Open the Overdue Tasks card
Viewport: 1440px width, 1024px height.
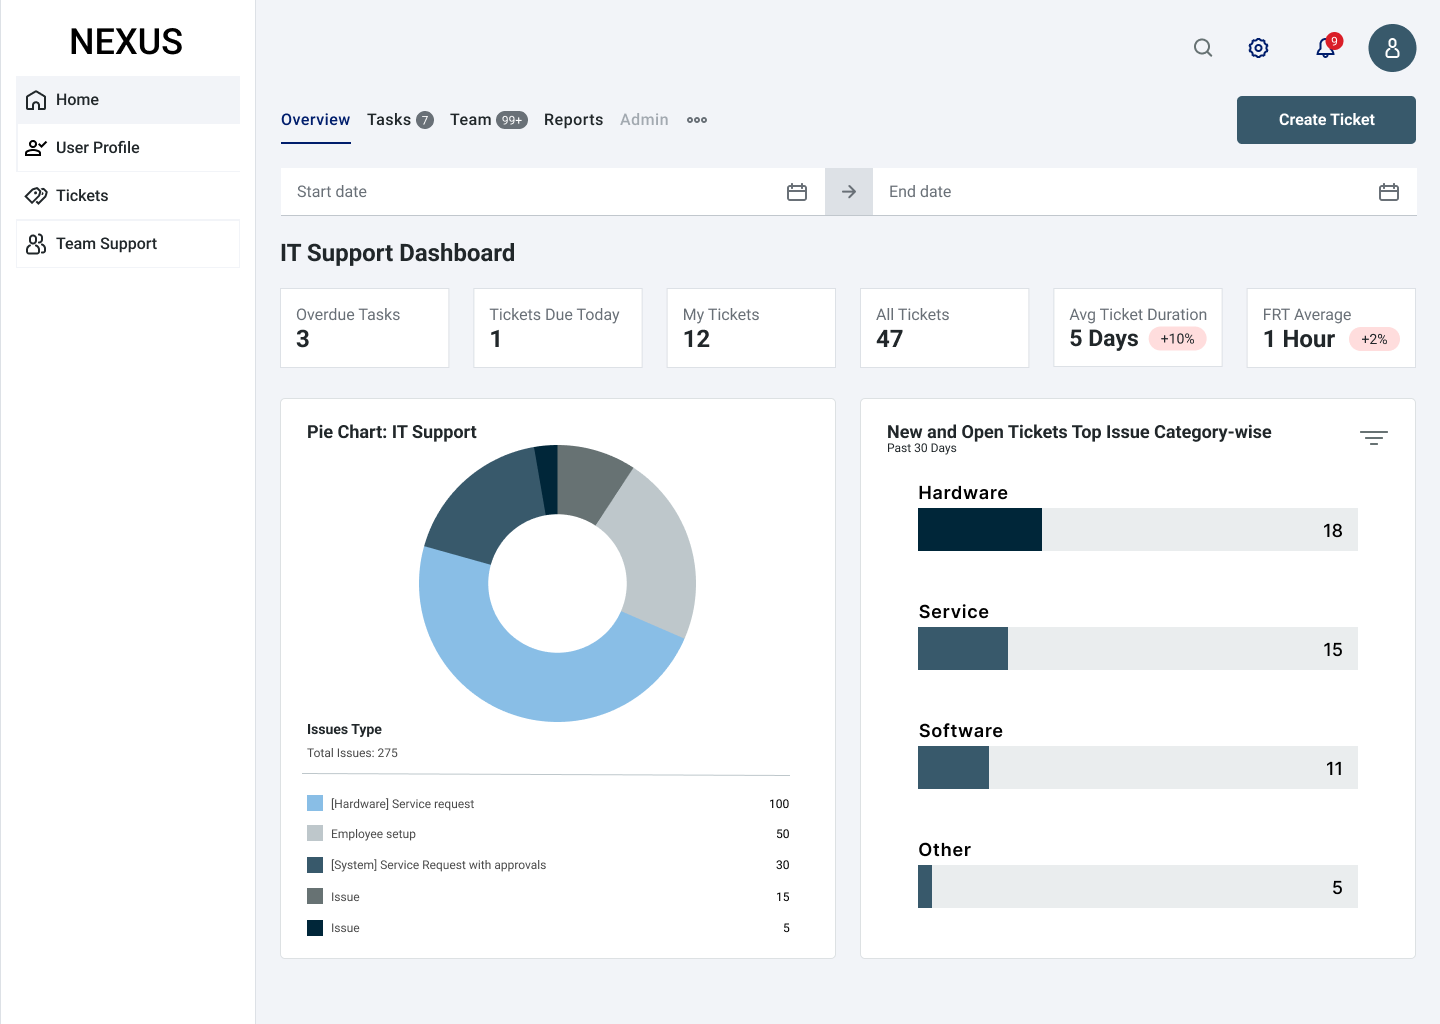(x=365, y=328)
